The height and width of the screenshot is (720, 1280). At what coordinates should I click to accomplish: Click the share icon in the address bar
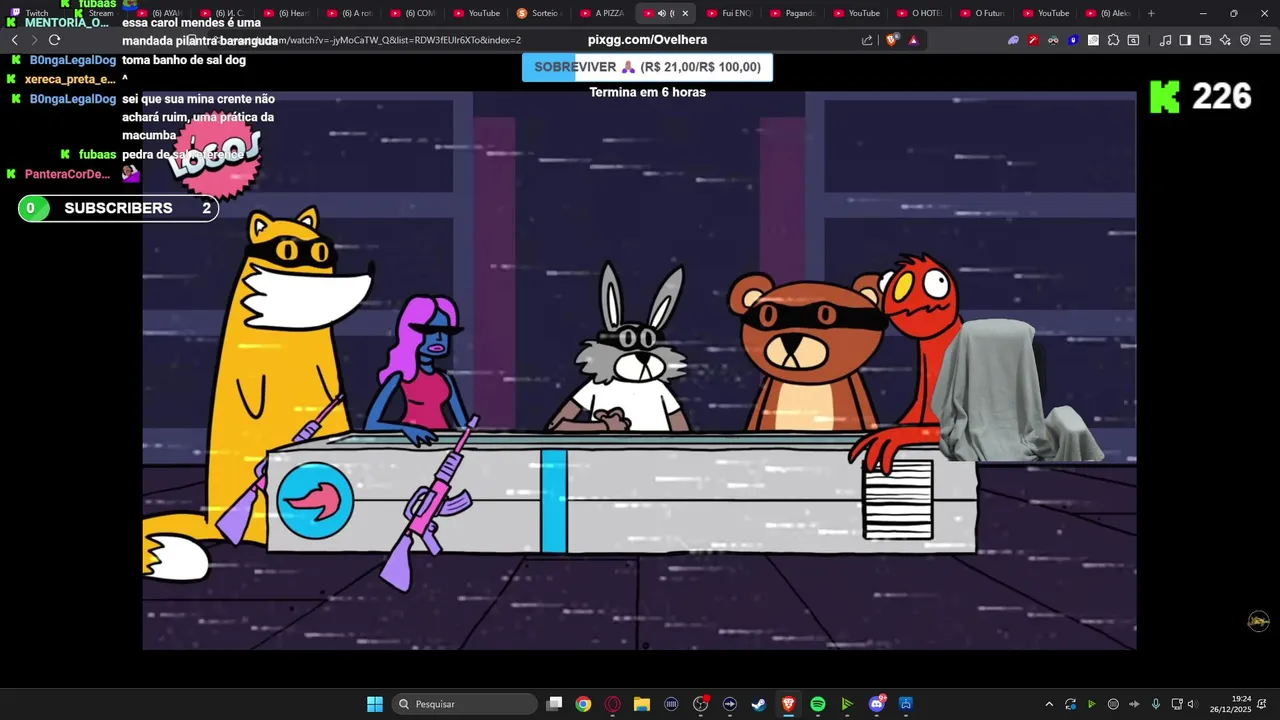point(867,40)
